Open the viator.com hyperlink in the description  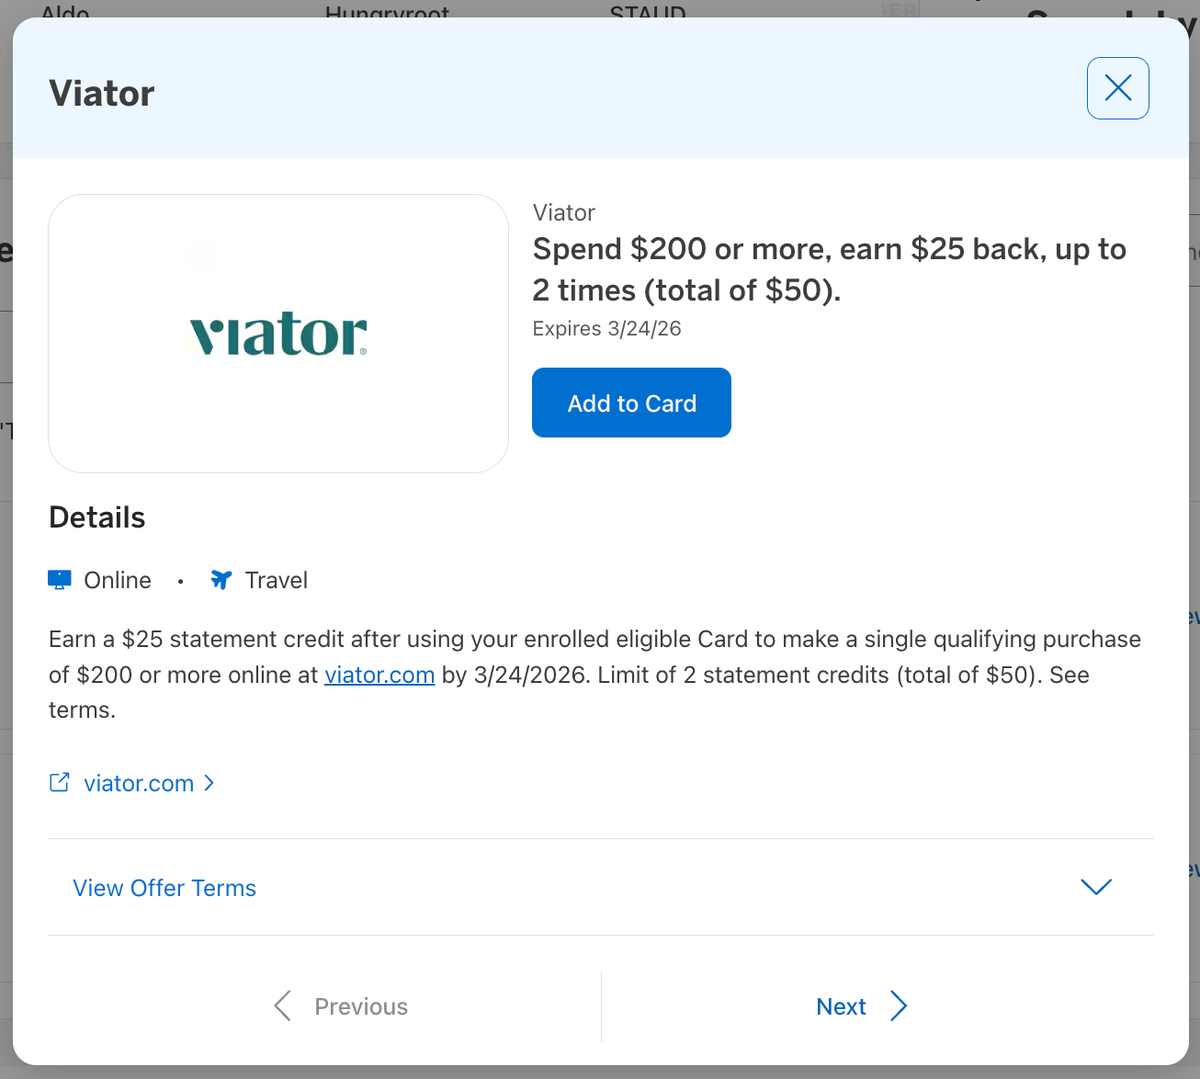379,674
